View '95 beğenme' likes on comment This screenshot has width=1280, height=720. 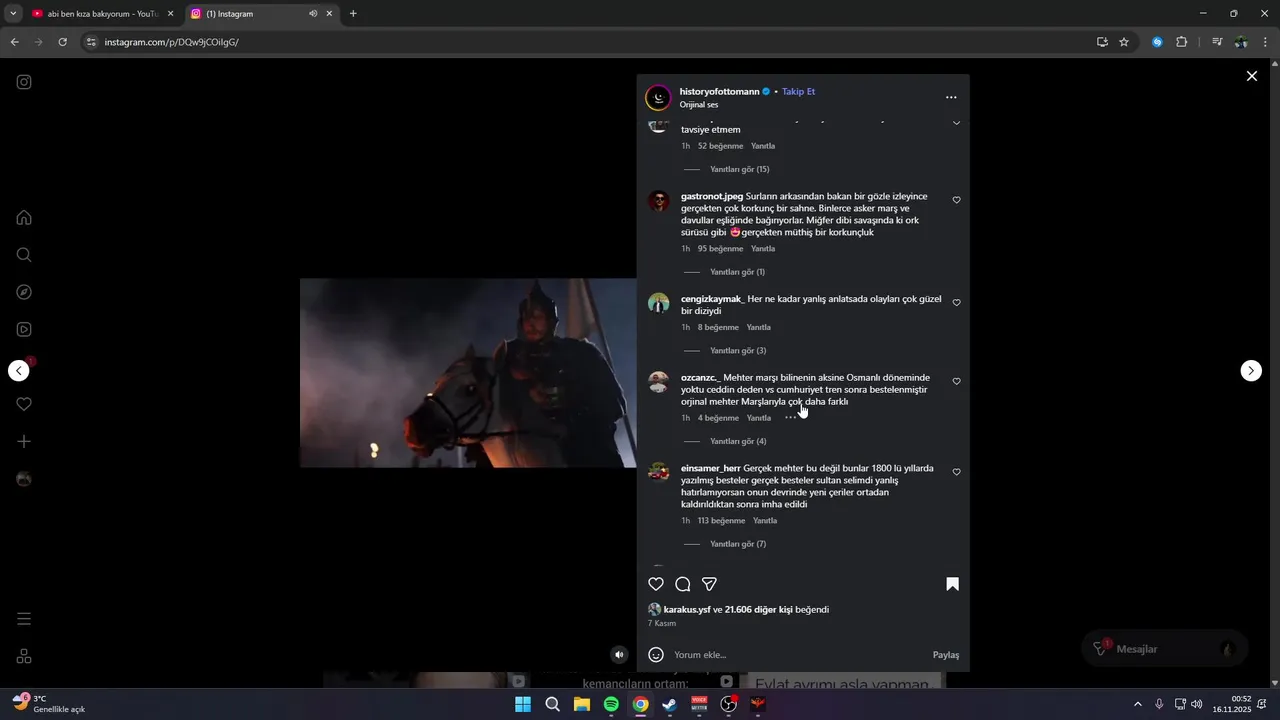coord(721,249)
